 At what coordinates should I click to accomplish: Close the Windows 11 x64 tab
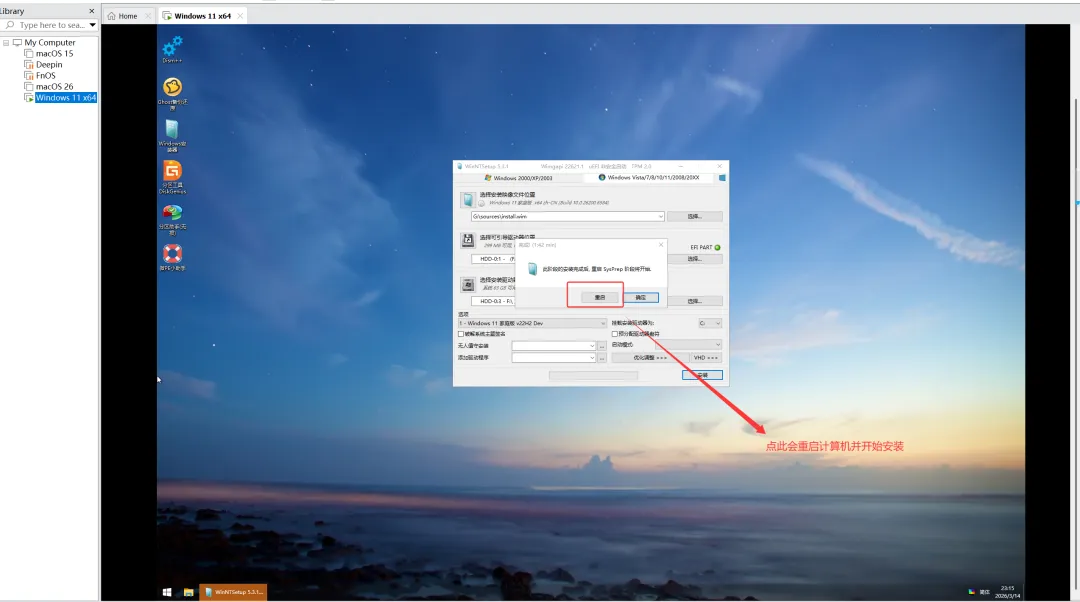[x=240, y=16]
